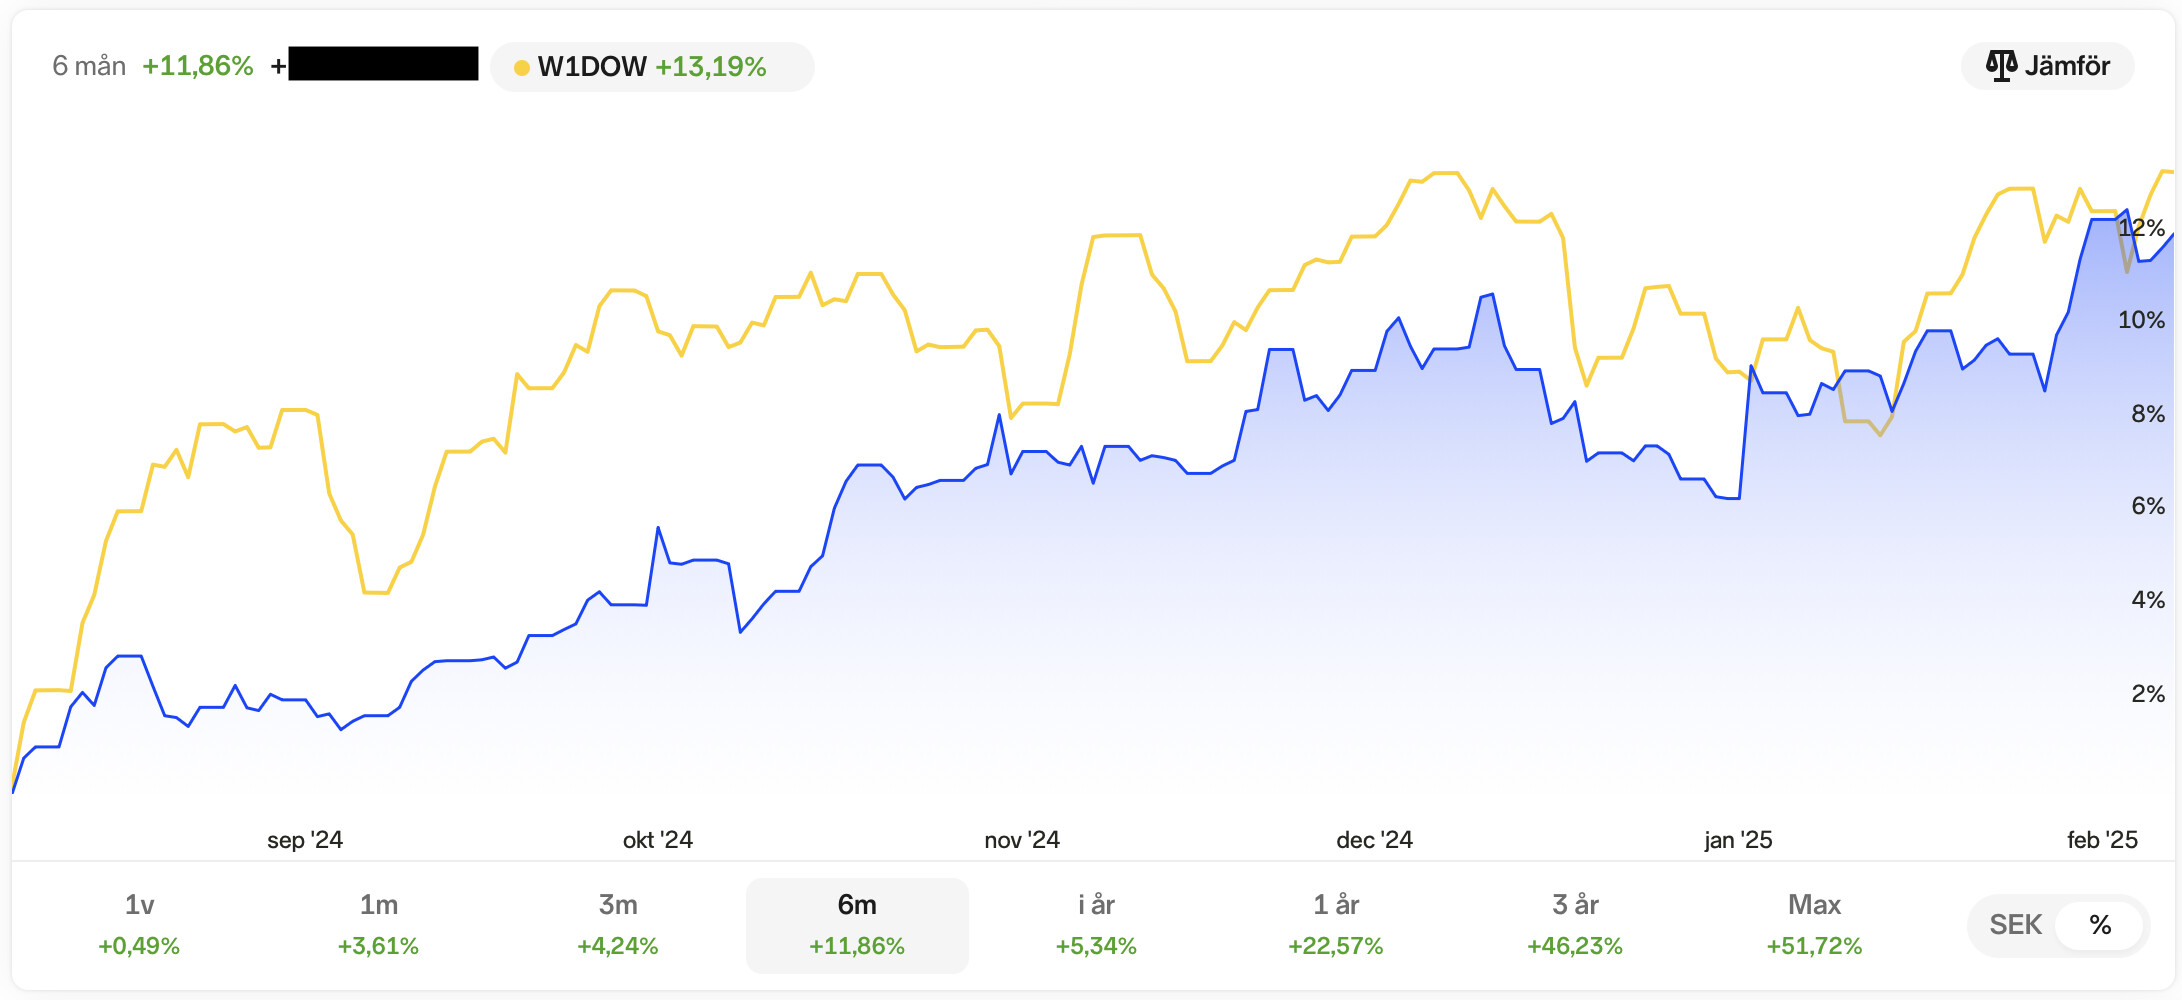Viewport: 2182px width, 1000px height.
Task: Select the W1DOW +13,19% comparison chip
Action: click(652, 67)
